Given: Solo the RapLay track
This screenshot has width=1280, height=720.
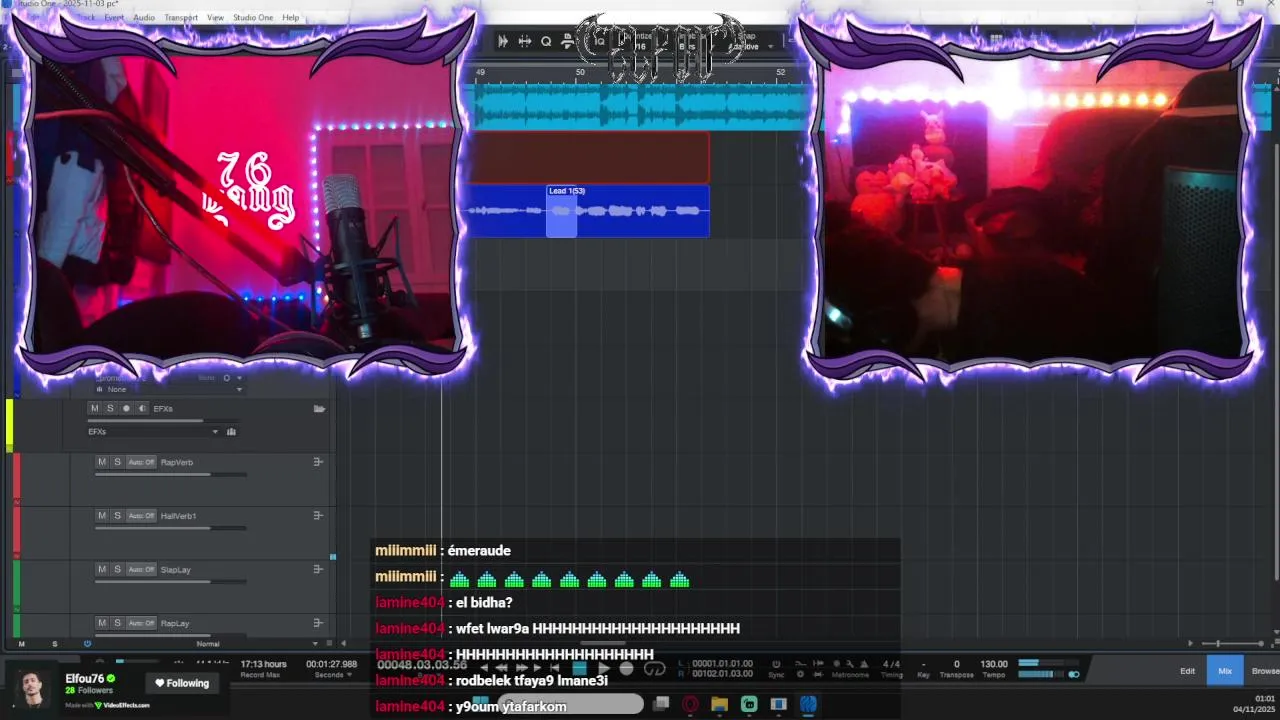Looking at the screenshot, I should point(117,623).
